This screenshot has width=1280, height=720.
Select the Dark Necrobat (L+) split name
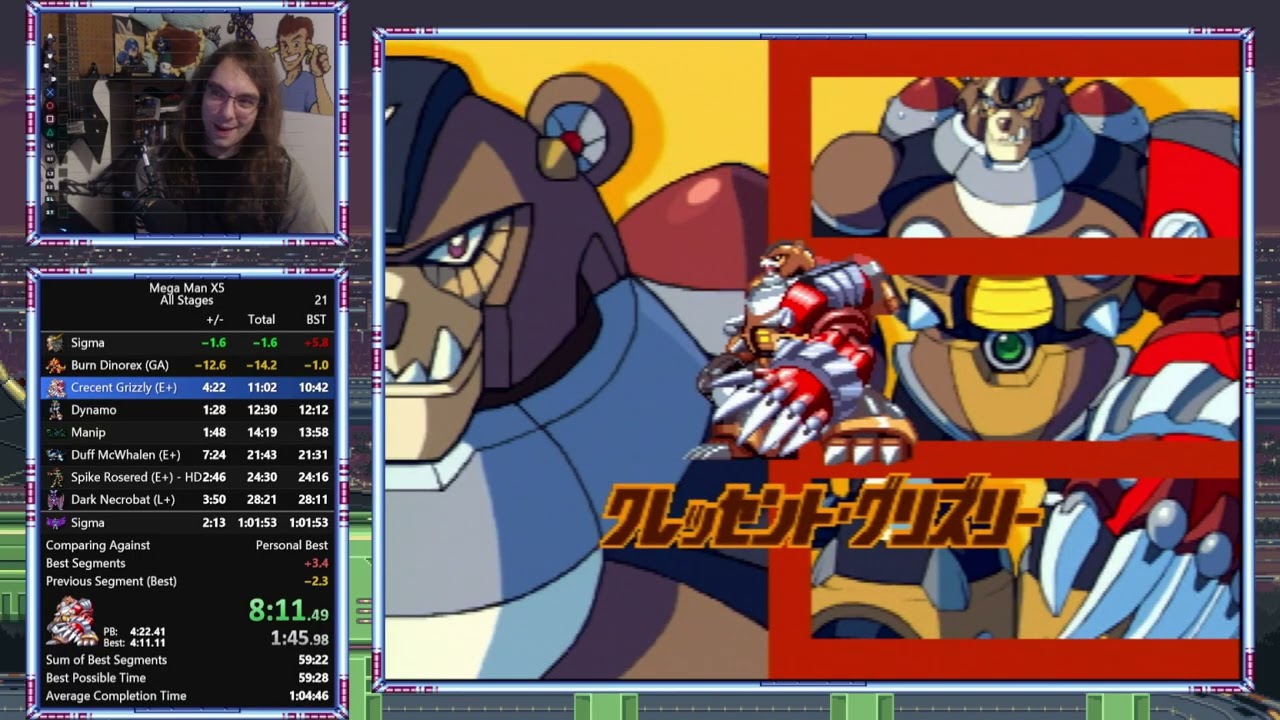(123, 500)
